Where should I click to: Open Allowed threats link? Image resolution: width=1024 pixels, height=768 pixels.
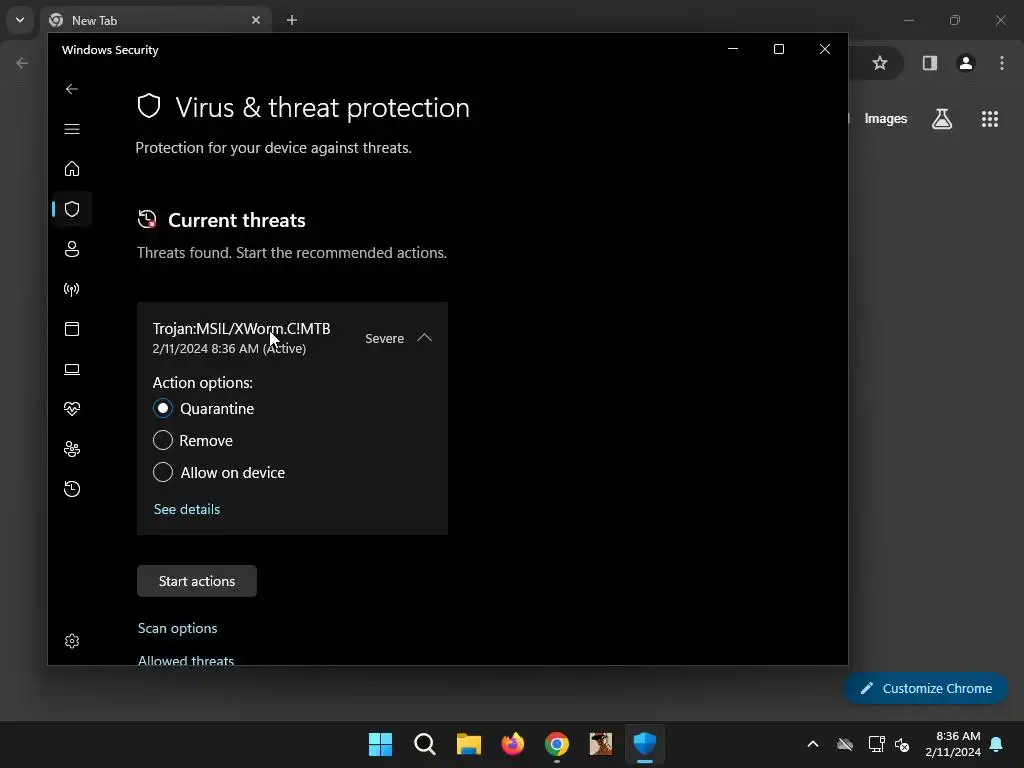pos(185,660)
